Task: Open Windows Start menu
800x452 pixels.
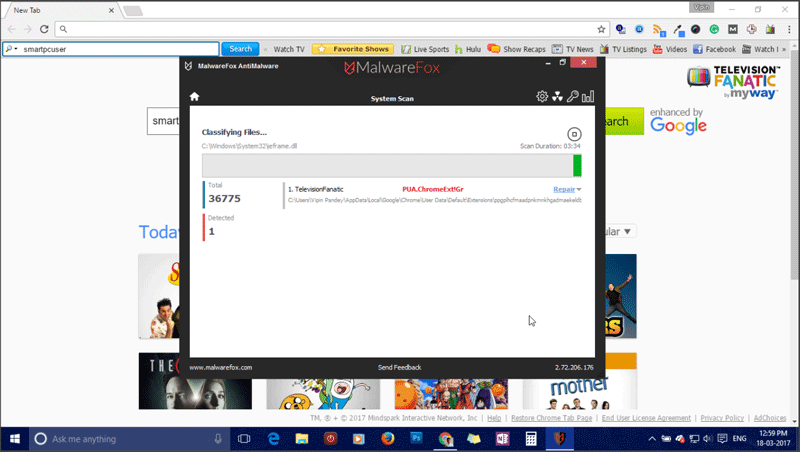Action: click(15, 439)
